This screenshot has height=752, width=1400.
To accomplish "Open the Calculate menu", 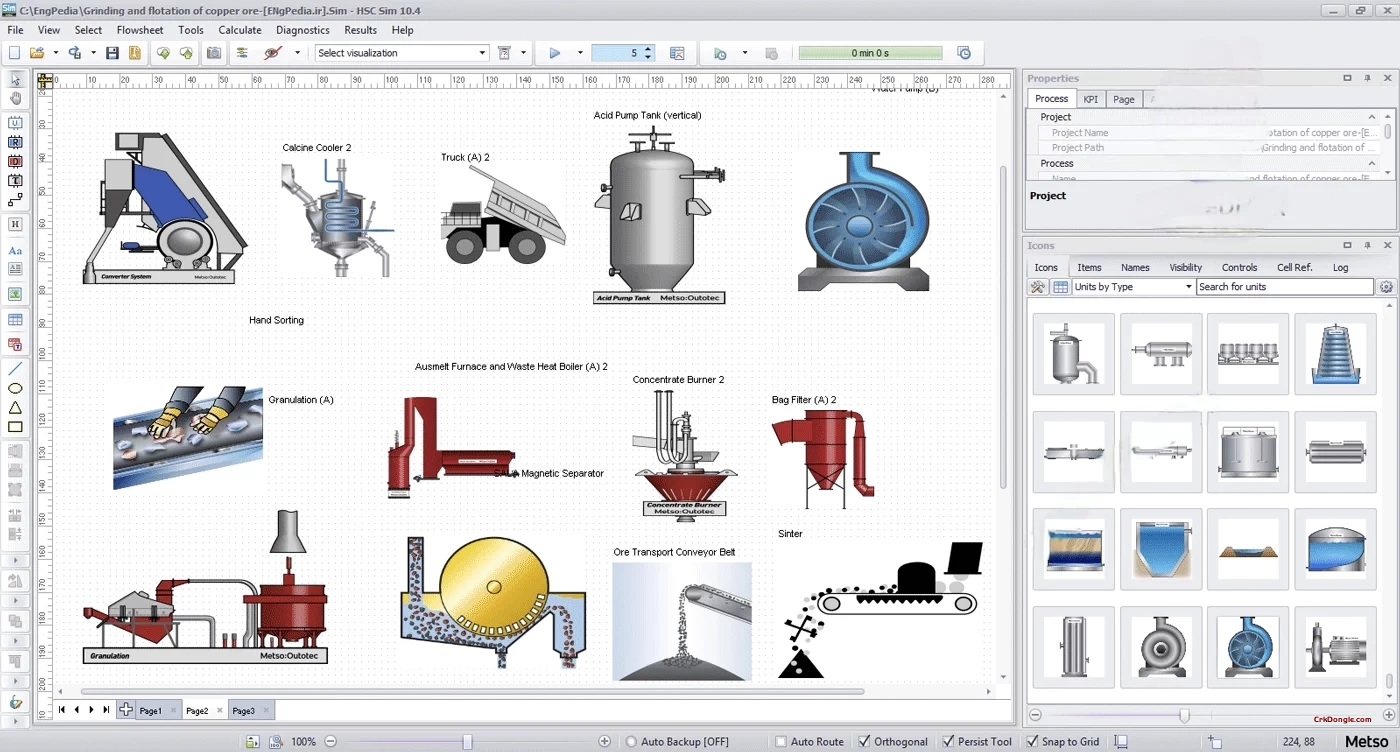I will [239, 30].
